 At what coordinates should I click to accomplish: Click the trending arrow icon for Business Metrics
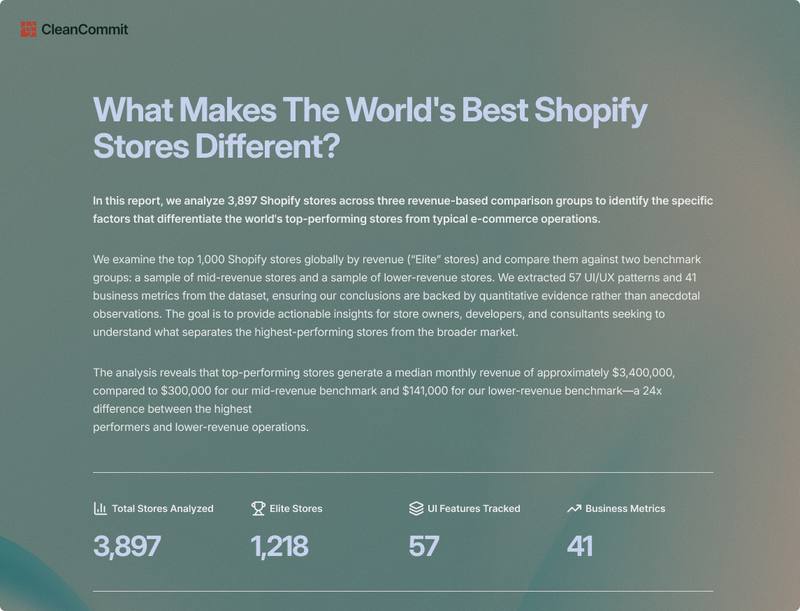[574, 508]
